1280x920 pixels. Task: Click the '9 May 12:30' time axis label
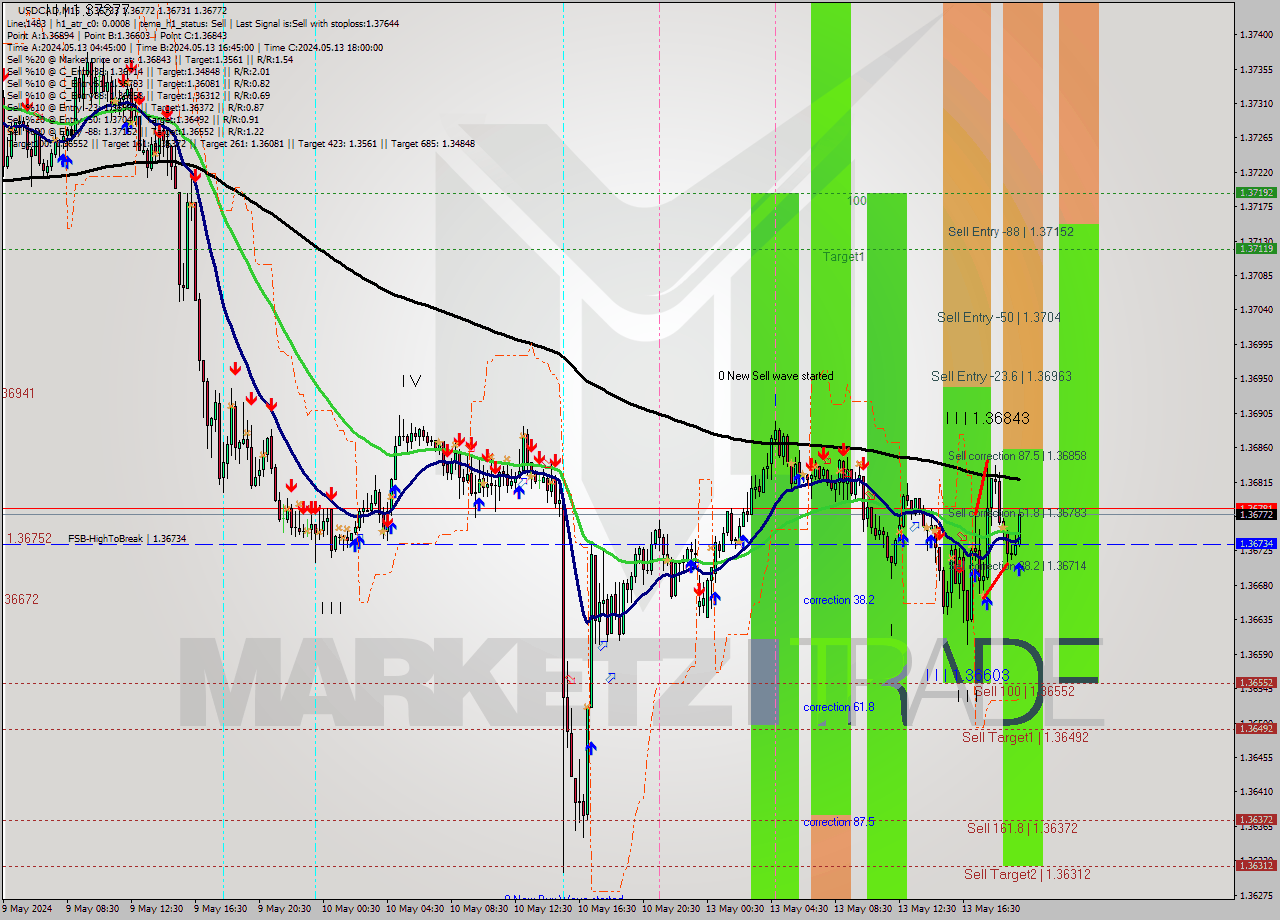tap(158, 909)
